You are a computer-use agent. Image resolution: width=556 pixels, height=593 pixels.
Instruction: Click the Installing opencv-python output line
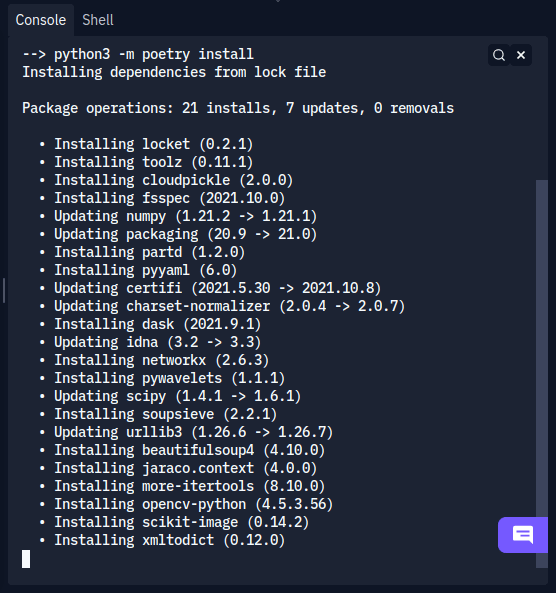coord(186,505)
